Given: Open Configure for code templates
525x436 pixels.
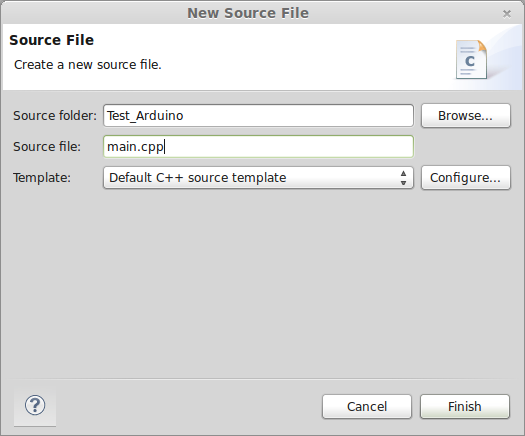Looking at the screenshot, I should 466,177.
